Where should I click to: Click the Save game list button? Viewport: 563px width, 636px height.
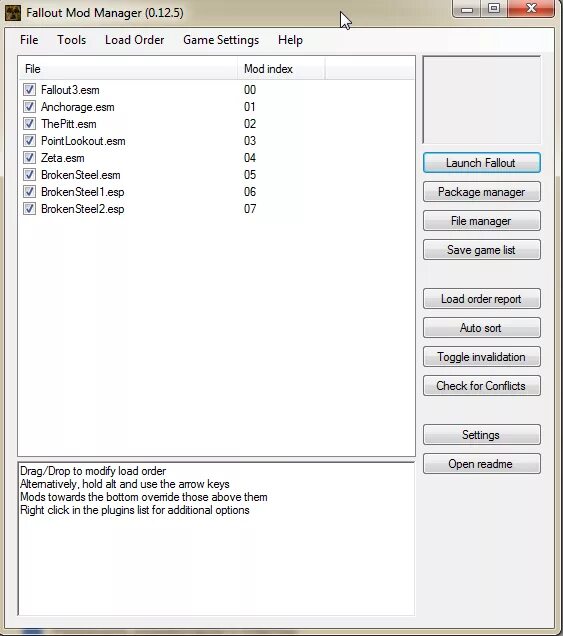coord(481,250)
